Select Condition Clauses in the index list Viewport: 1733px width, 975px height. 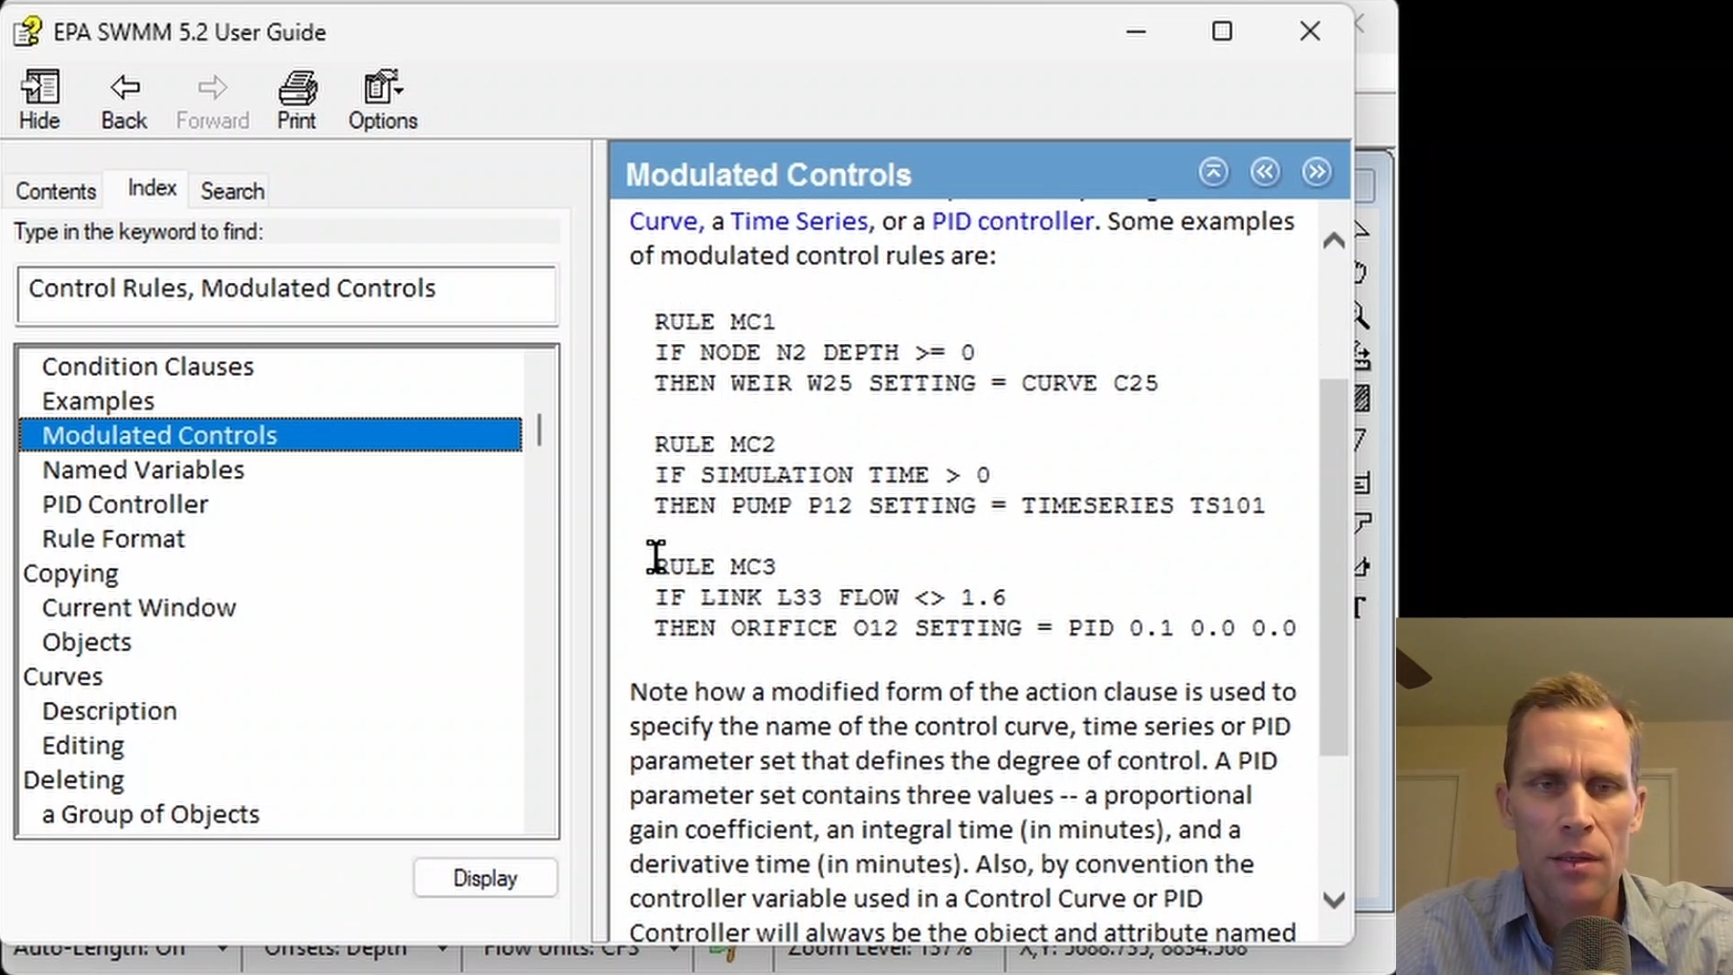tap(148, 366)
